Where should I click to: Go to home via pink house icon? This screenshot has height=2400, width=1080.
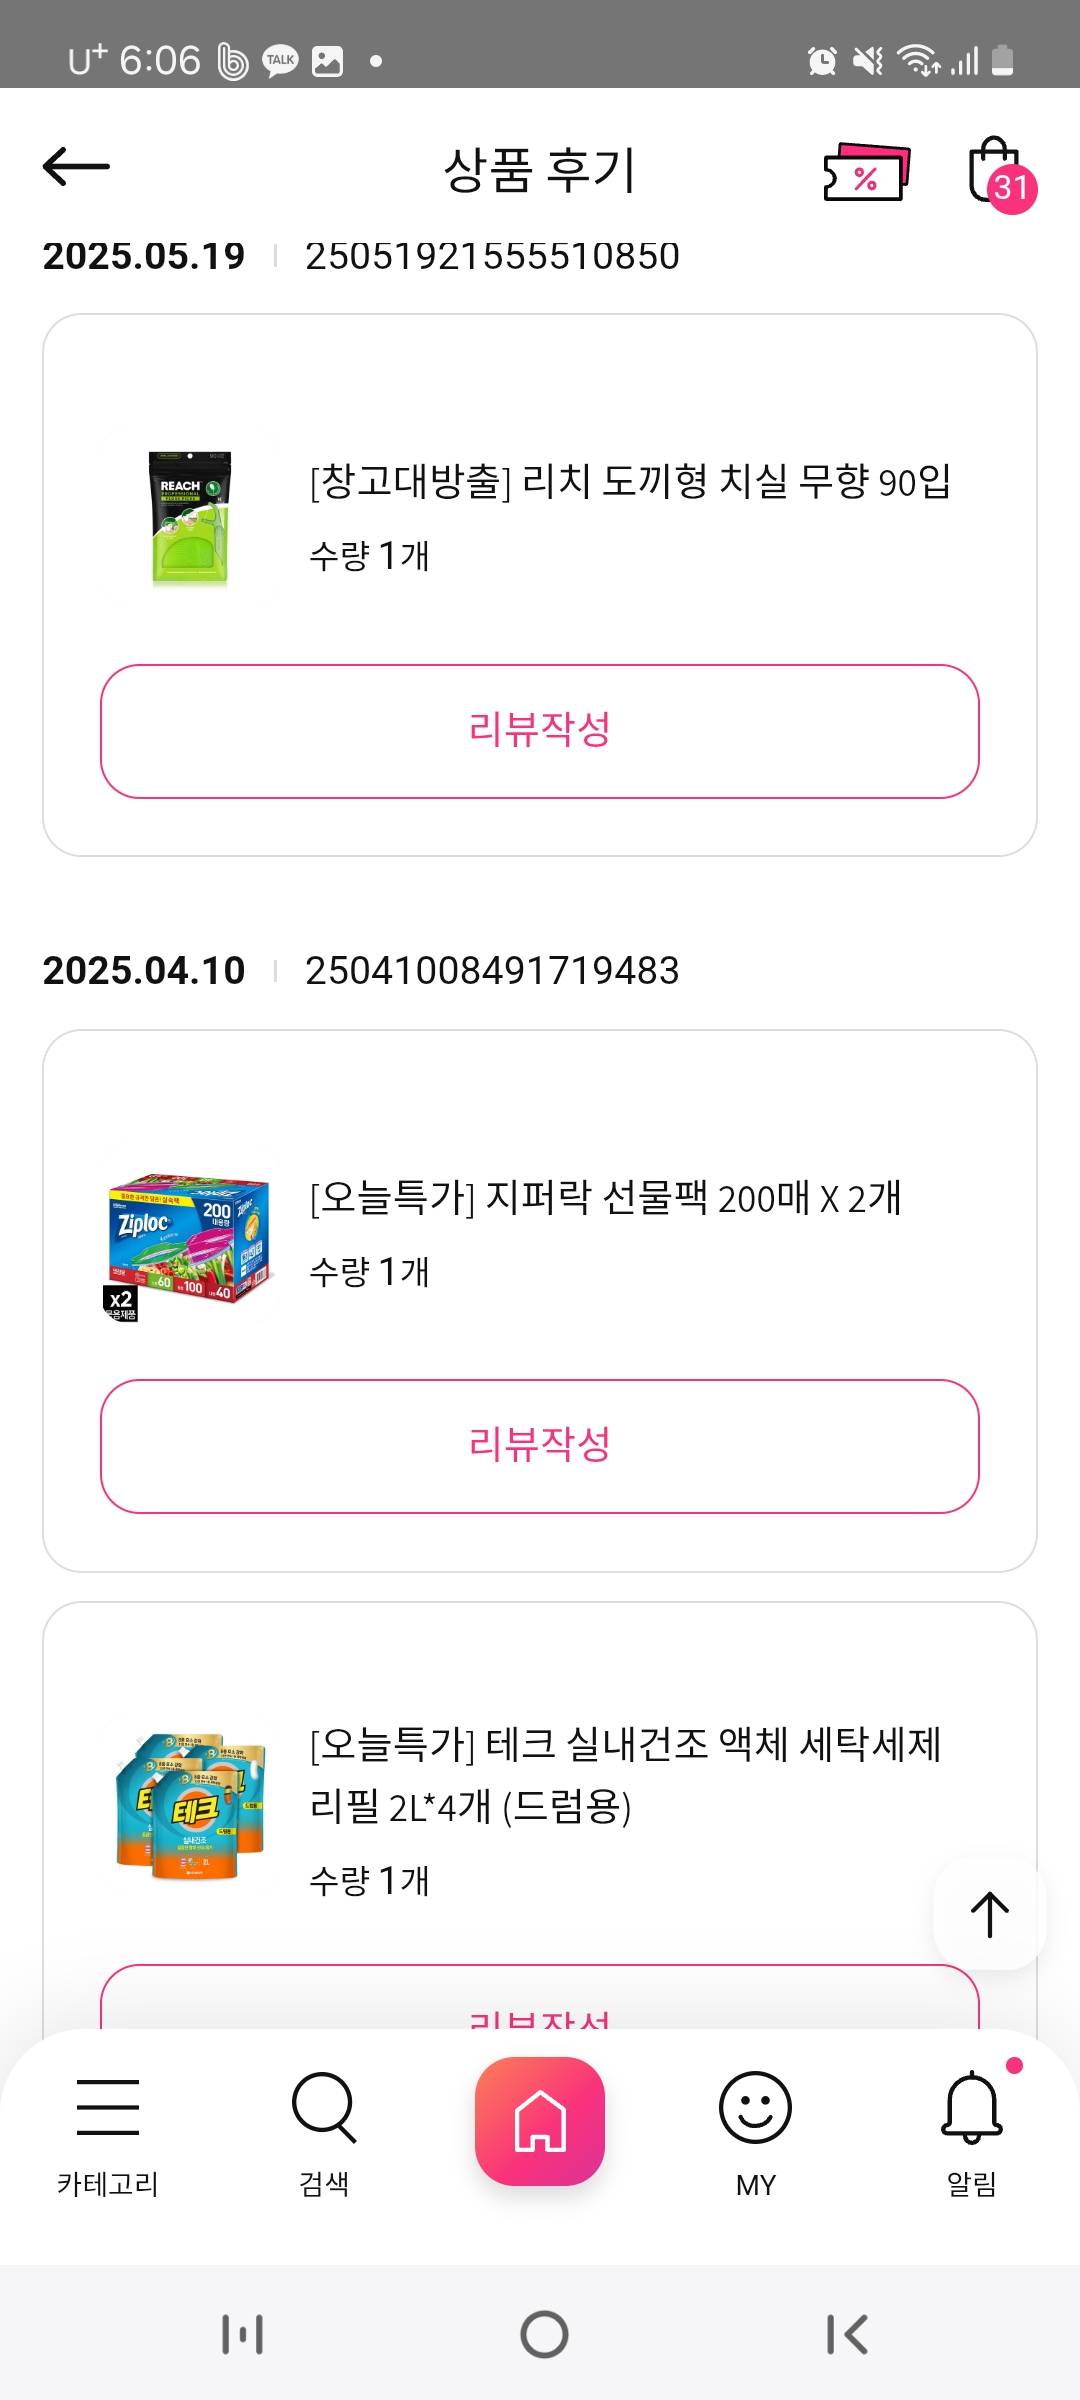[x=540, y=2120]
